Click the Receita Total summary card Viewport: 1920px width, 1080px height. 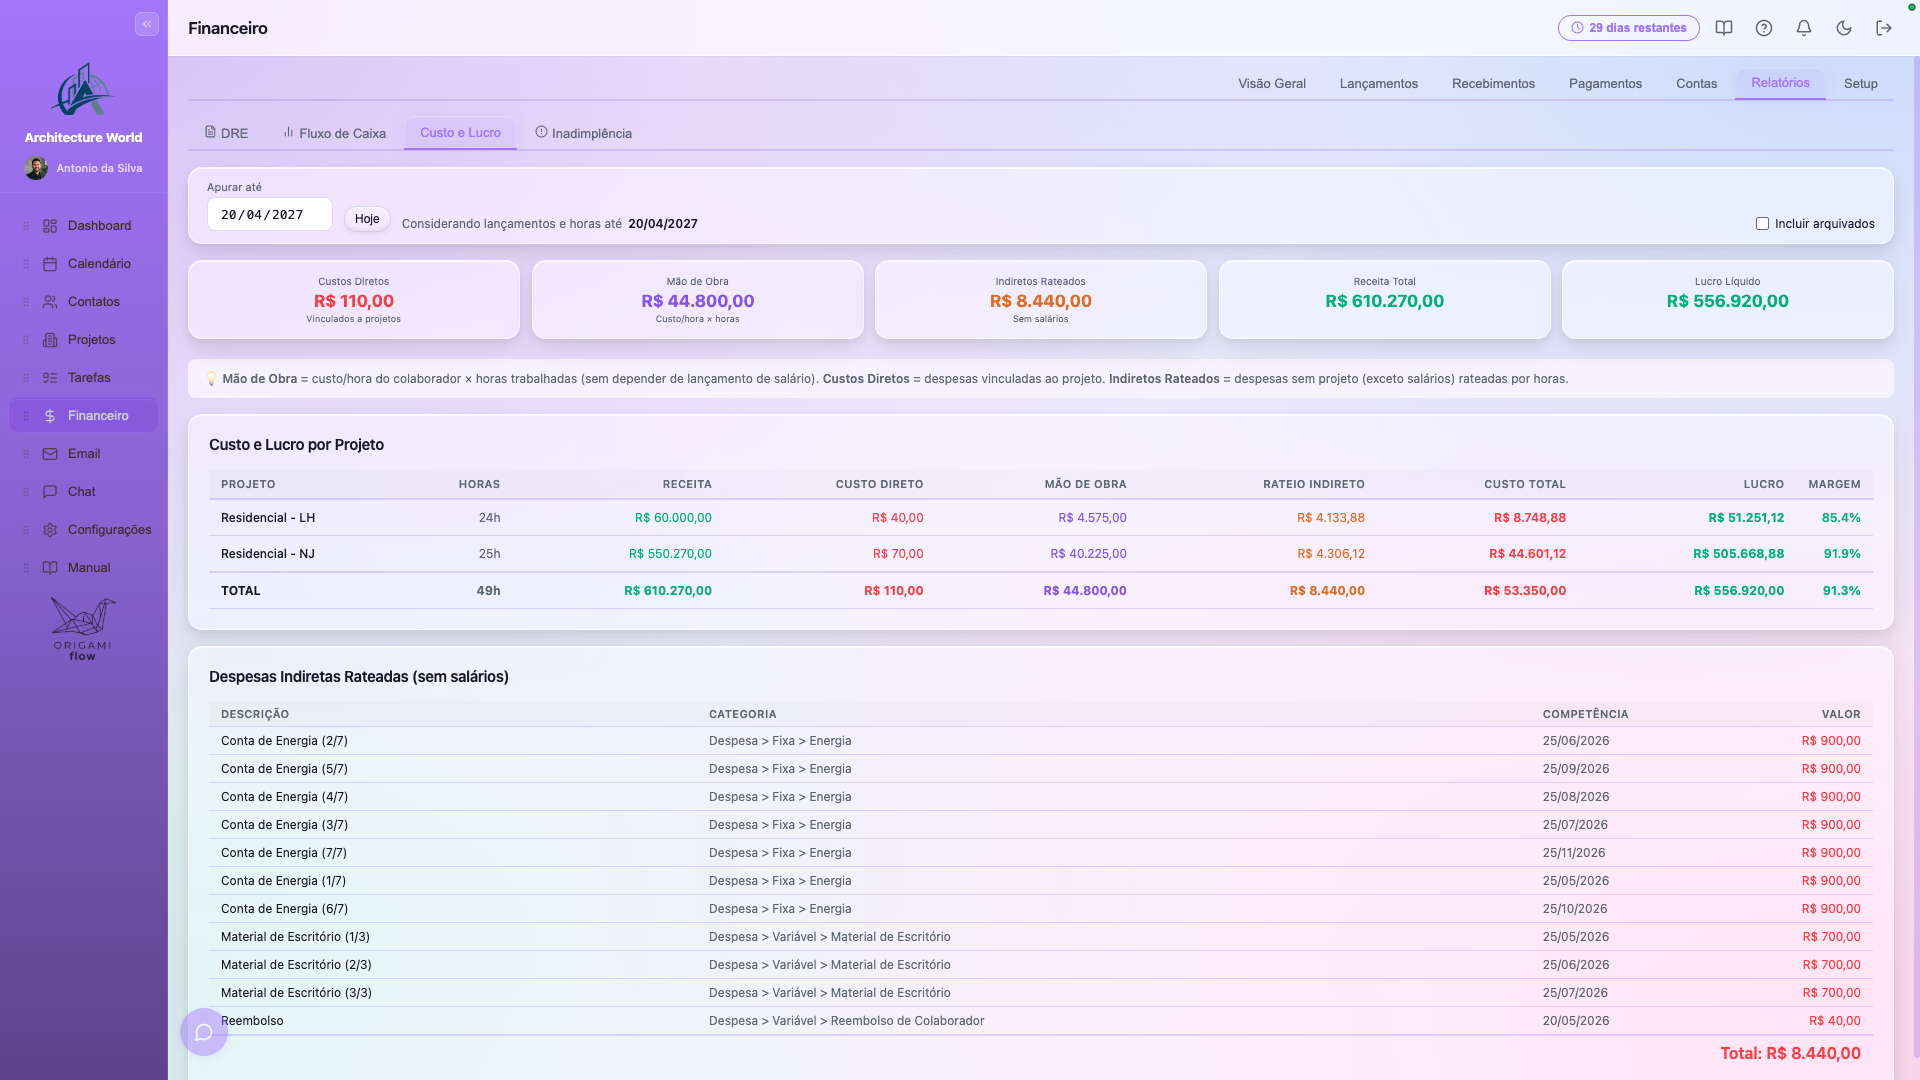coord(1384,300)
